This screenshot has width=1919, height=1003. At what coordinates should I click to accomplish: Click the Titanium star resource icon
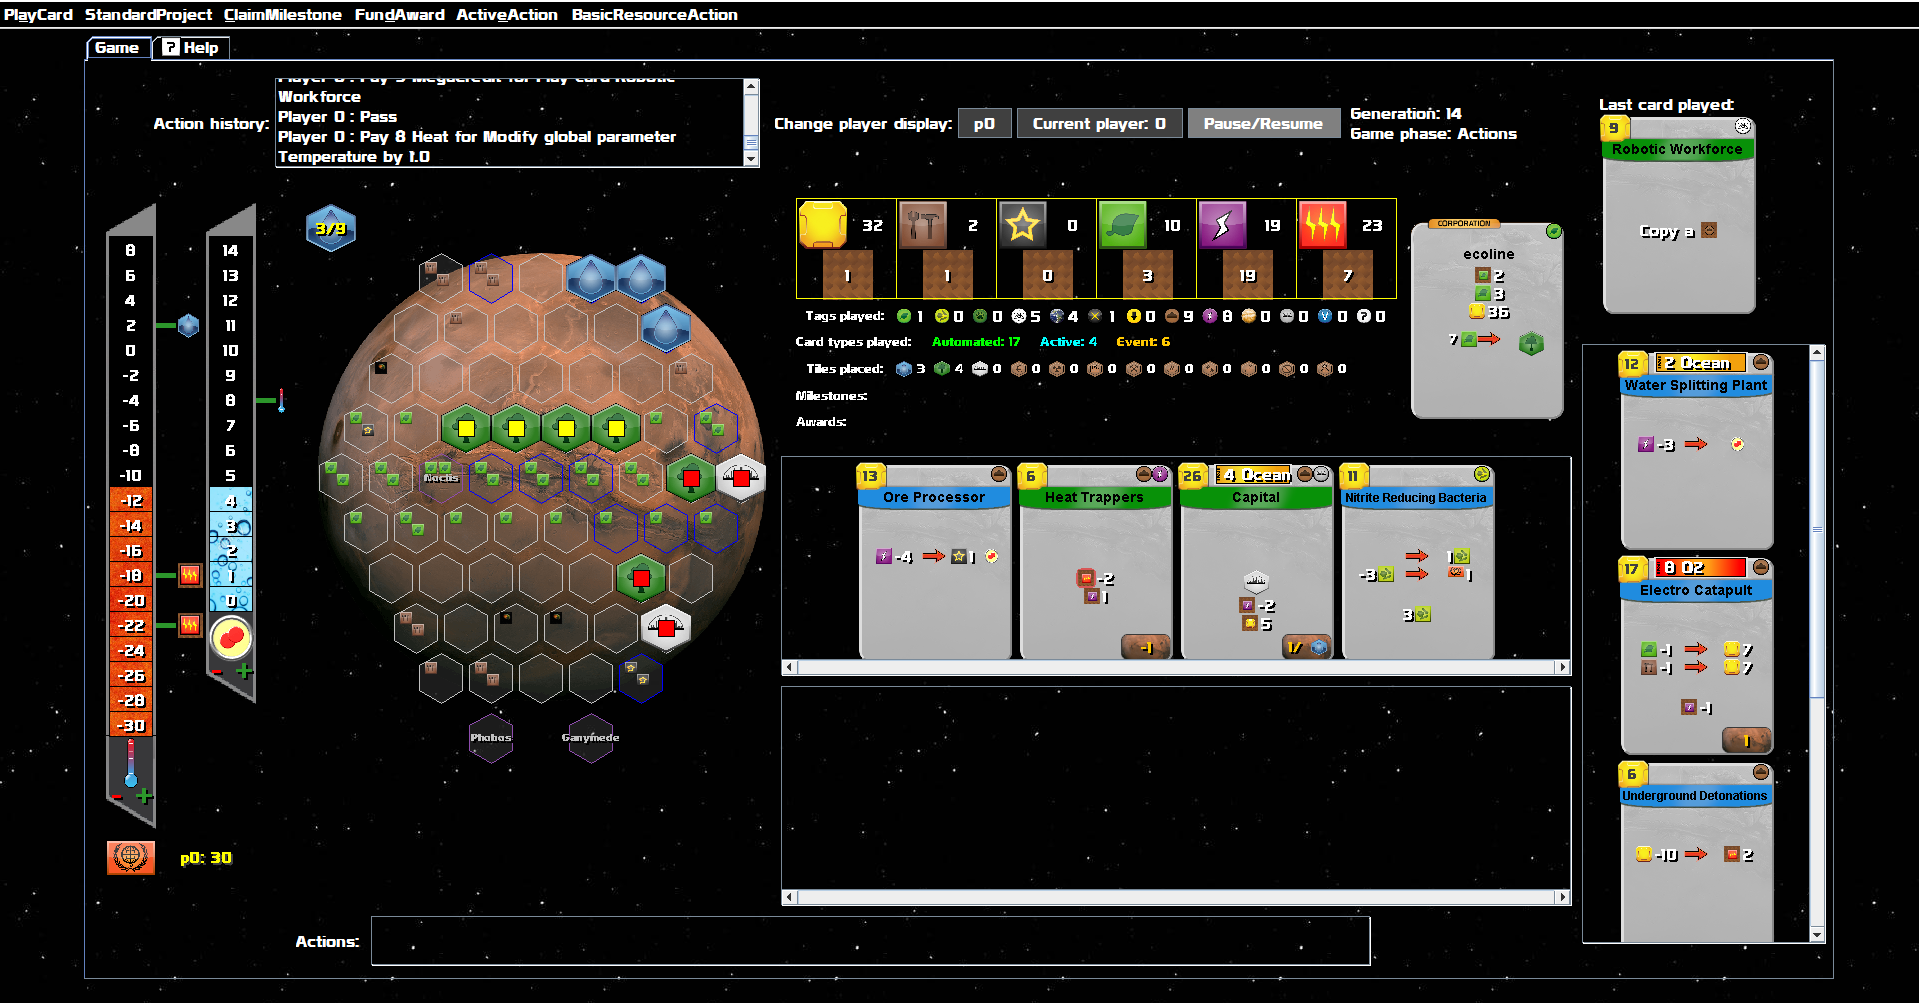click(1022, 225)
